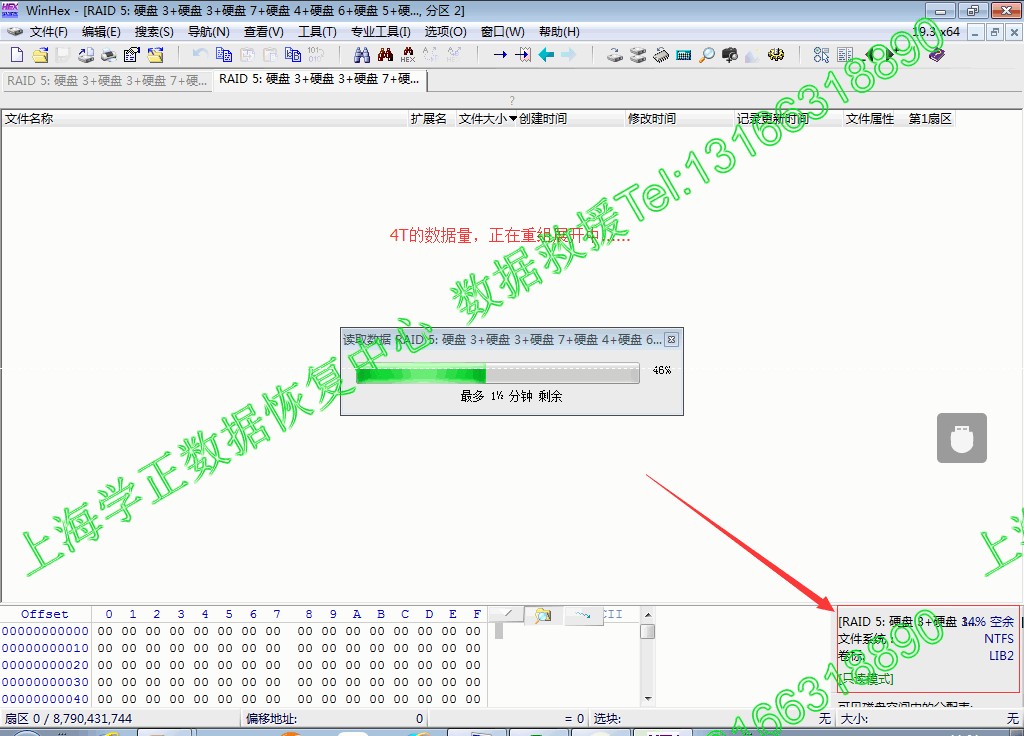This screenshot has width=1024, height=736.
Task: Click the hex pane scroll up arrow
Action: [x=648, y=615]
